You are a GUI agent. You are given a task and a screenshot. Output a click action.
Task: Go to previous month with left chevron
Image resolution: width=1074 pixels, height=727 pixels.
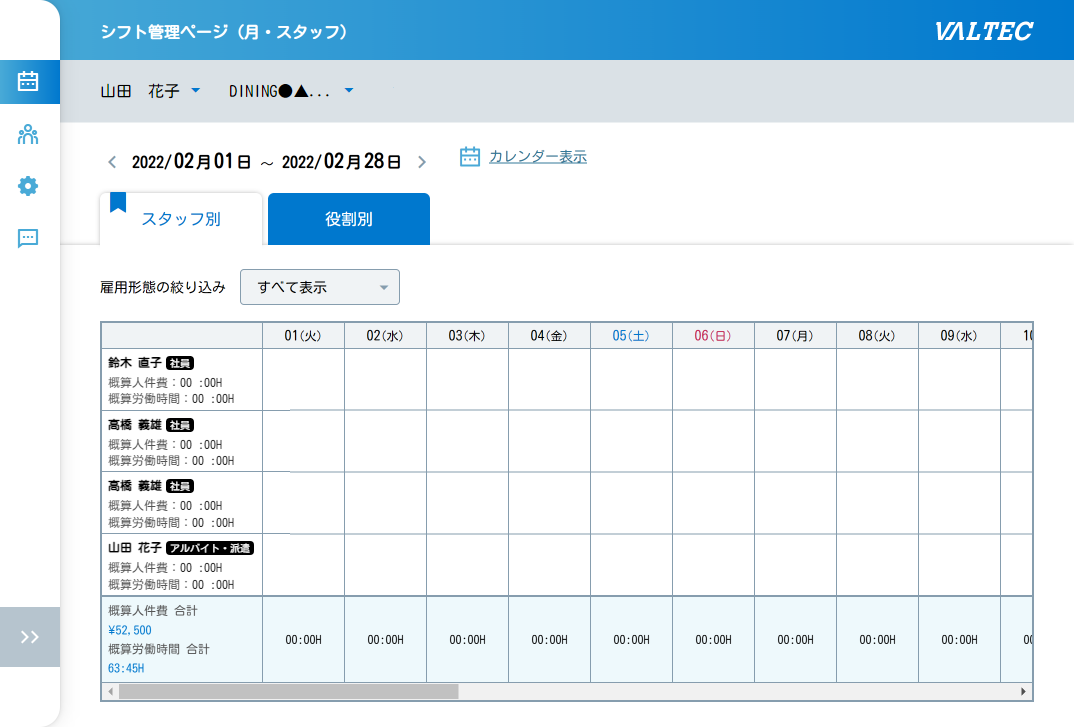(x=111, y=161)
